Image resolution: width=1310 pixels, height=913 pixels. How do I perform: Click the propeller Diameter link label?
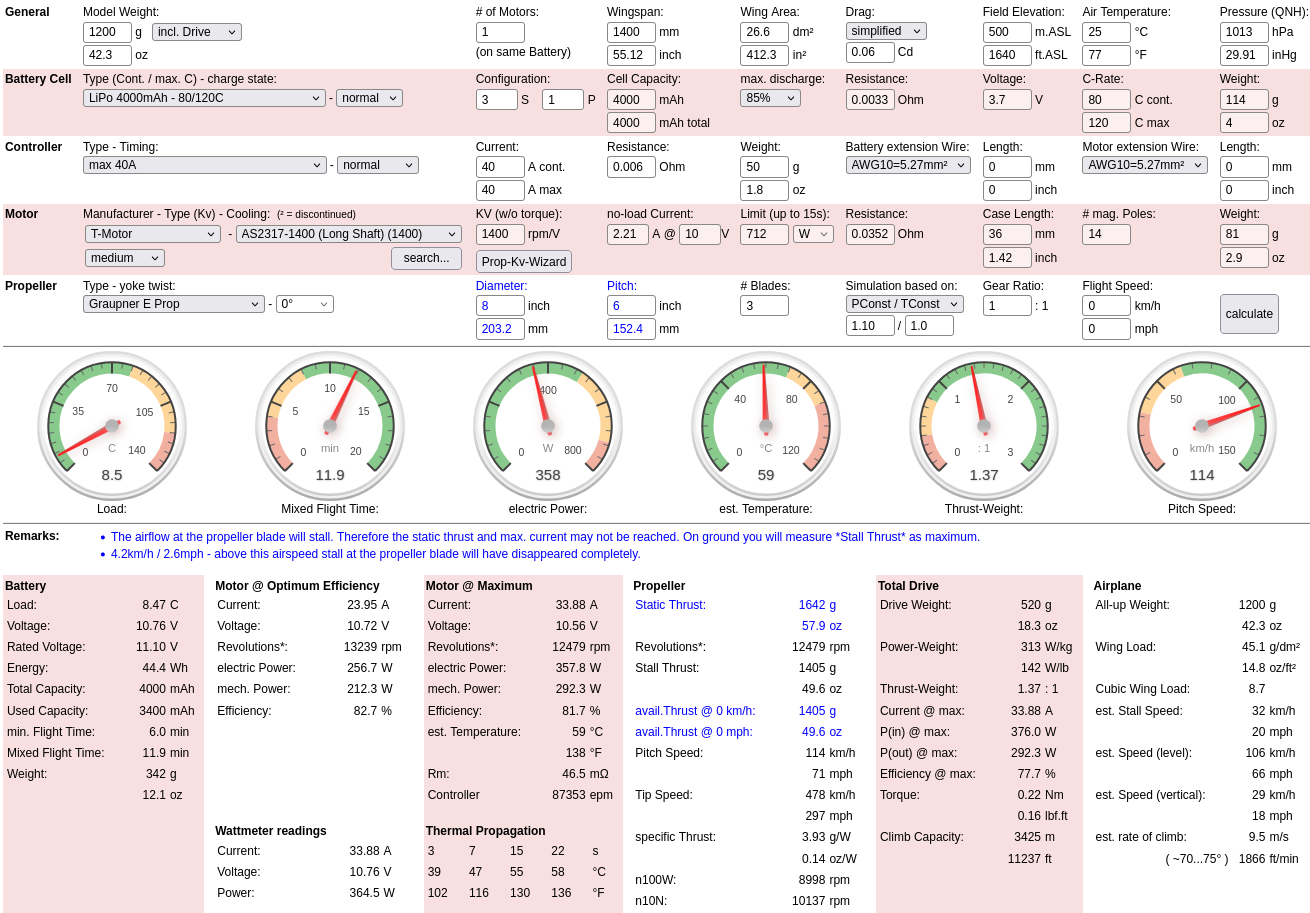point(501,285)
